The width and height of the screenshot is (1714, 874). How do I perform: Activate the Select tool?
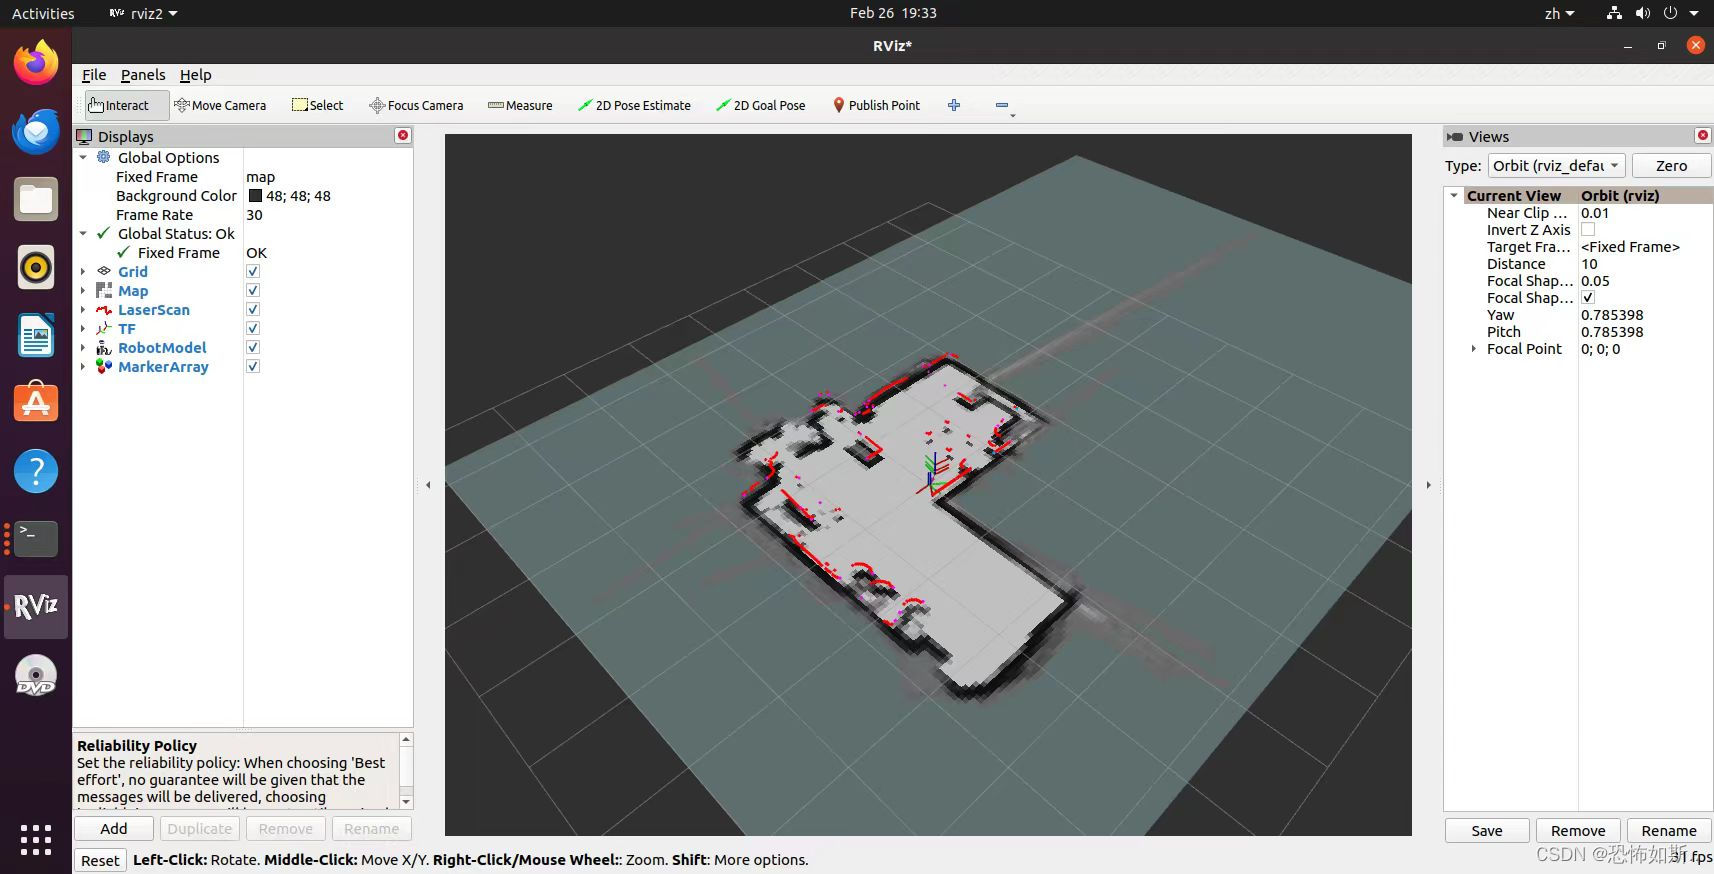(x=317, y=105)
